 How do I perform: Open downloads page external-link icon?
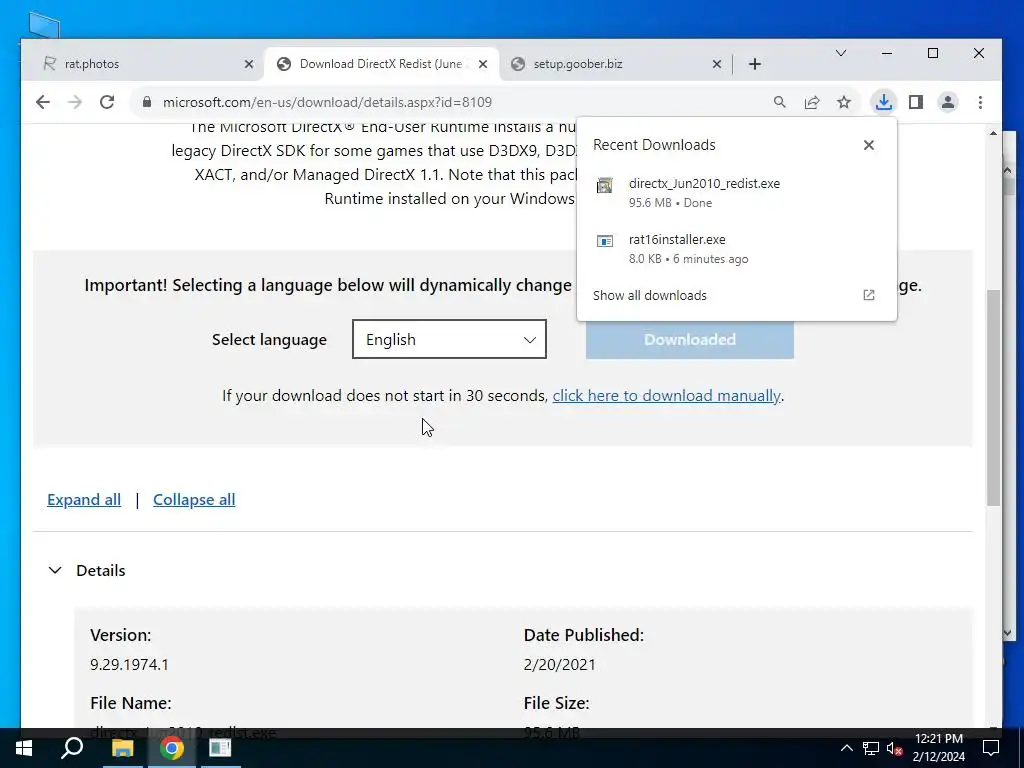click(x=869, y=295)
